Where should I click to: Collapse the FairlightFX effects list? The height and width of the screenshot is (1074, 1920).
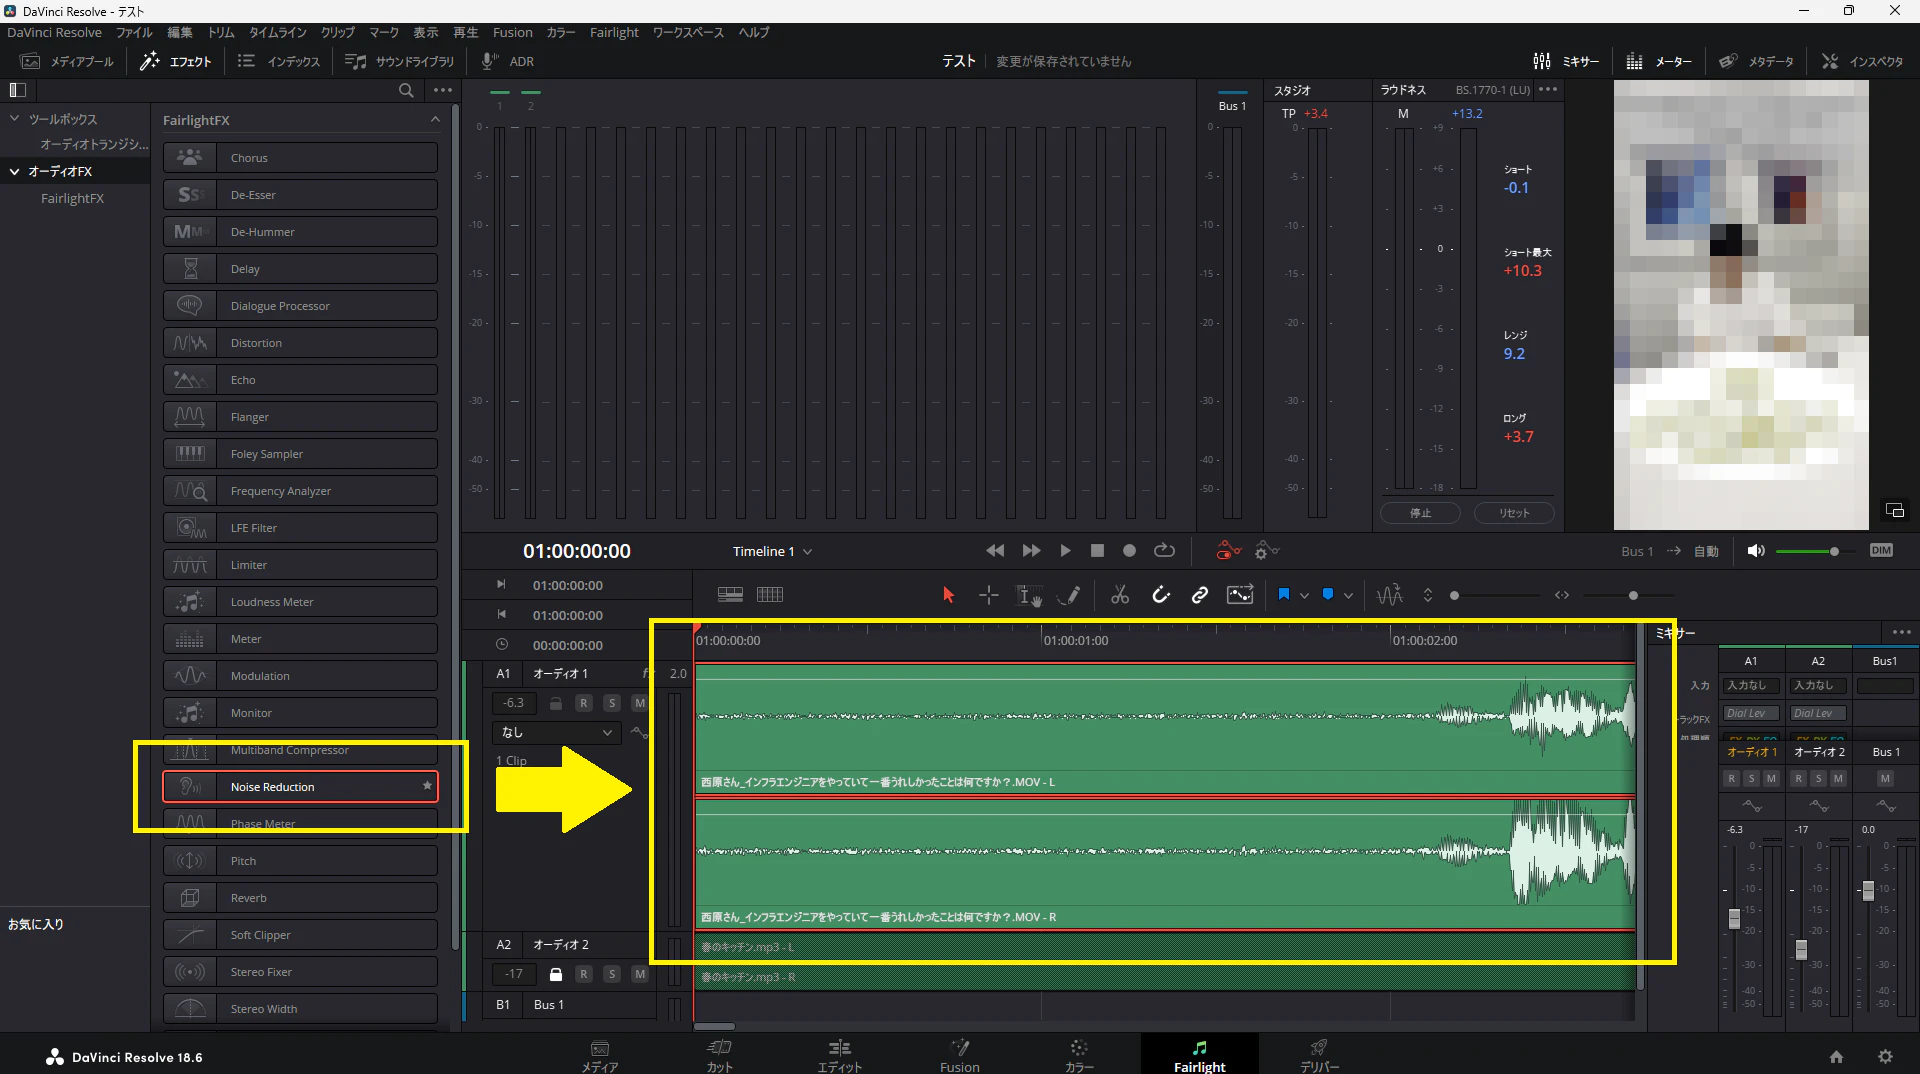pos(435,120)
